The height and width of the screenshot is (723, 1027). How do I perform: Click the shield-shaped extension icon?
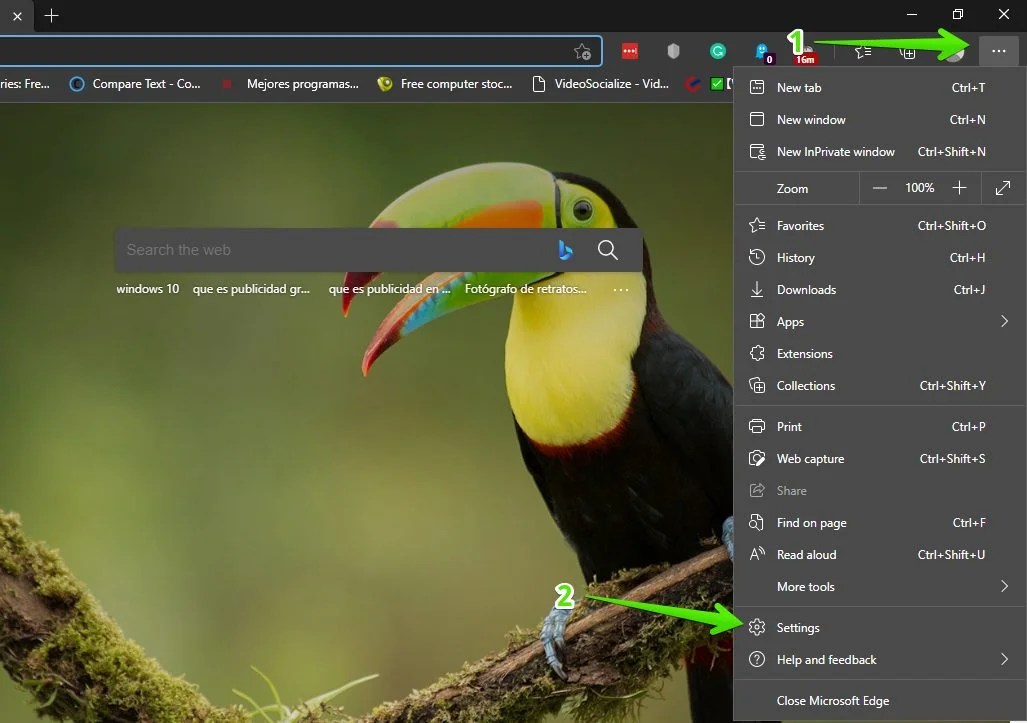coord(674,51)
